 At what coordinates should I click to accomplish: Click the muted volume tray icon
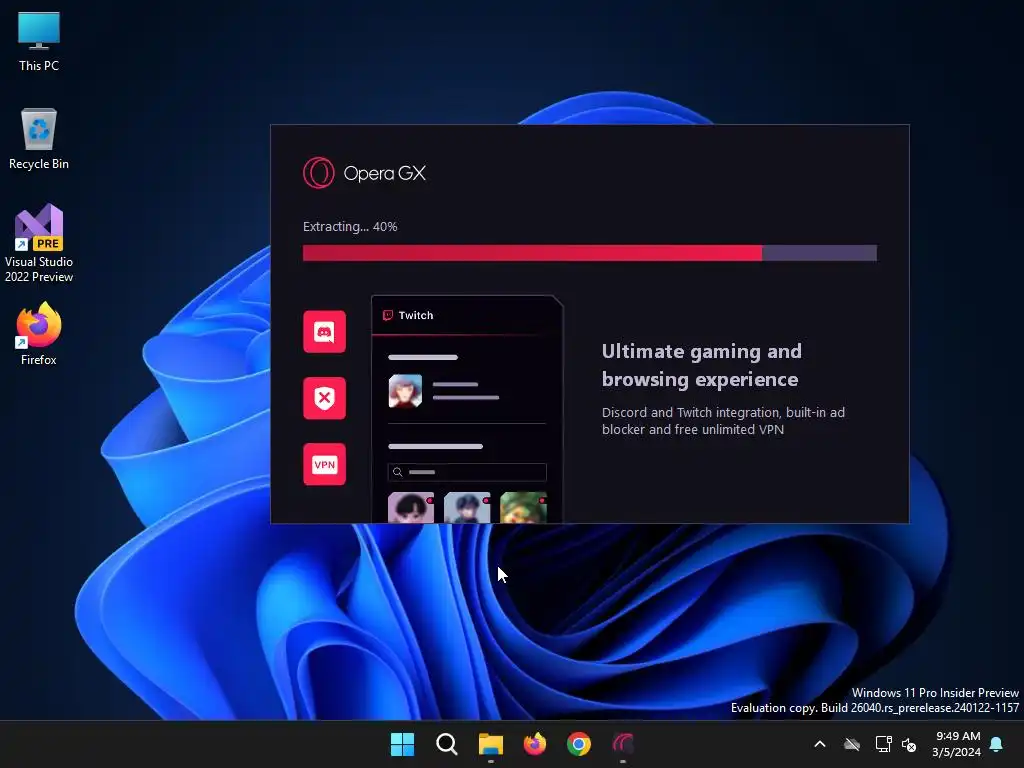[x=909, y=744]
